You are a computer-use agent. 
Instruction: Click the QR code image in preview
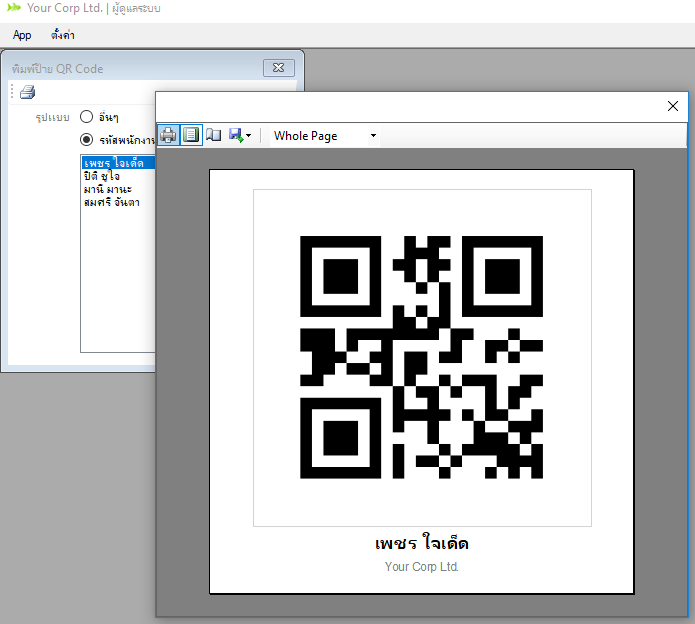(422, 357)
